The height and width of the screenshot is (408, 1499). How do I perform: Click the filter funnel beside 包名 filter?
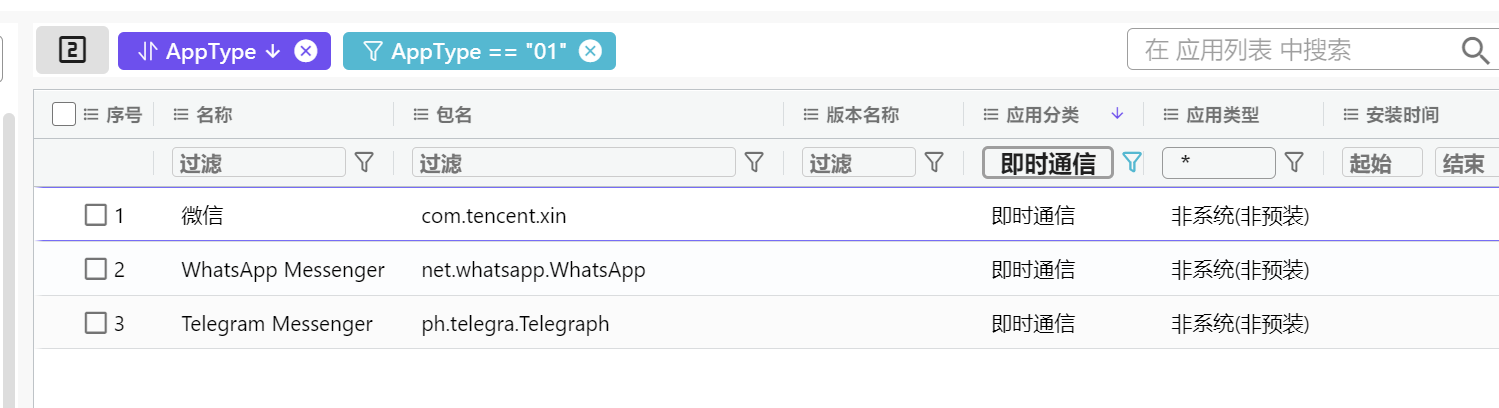point(755,162)
